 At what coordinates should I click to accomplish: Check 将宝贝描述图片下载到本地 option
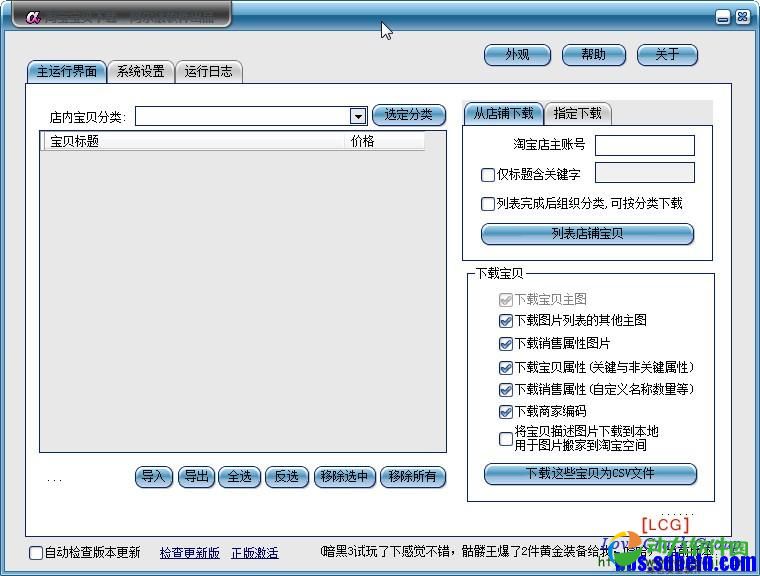(x=506, y=438)
